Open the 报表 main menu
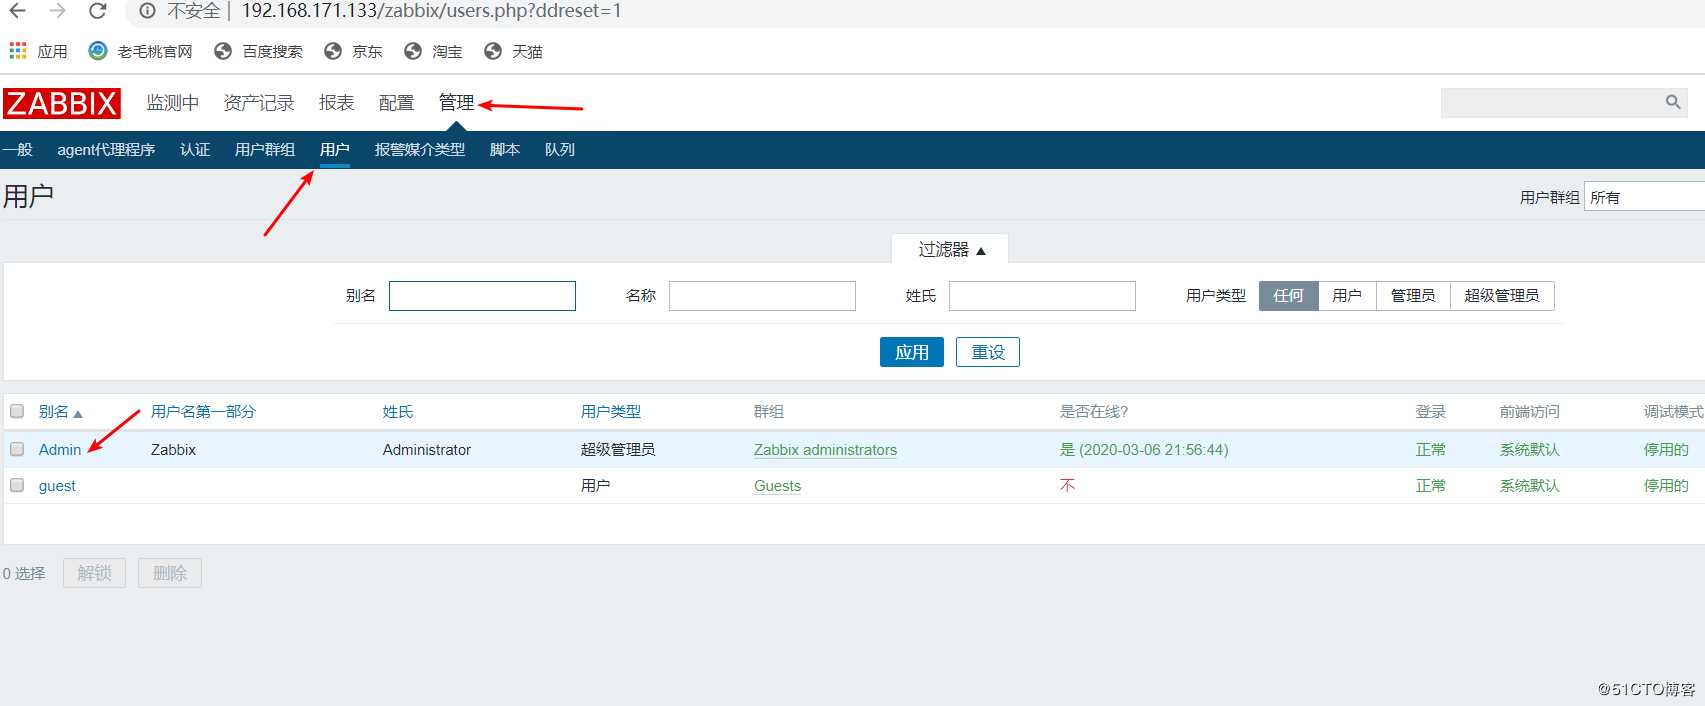1705x706 pixels. 337,103
